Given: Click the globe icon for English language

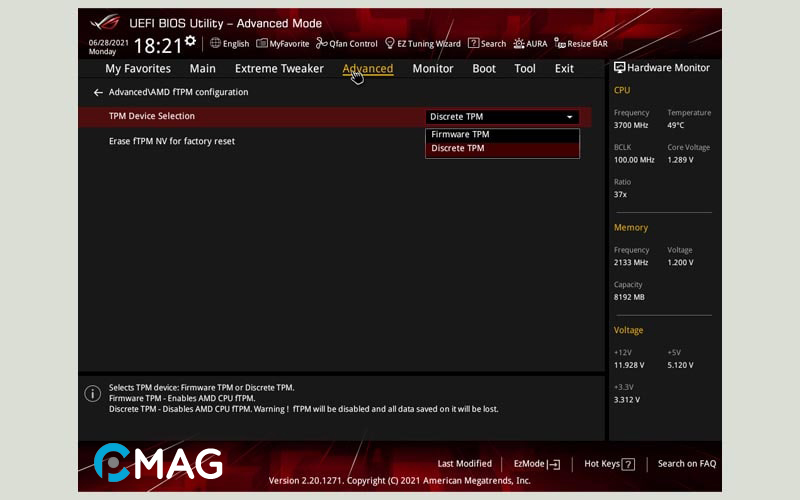Looking at the screenshot, I should [x=215, y=43].
